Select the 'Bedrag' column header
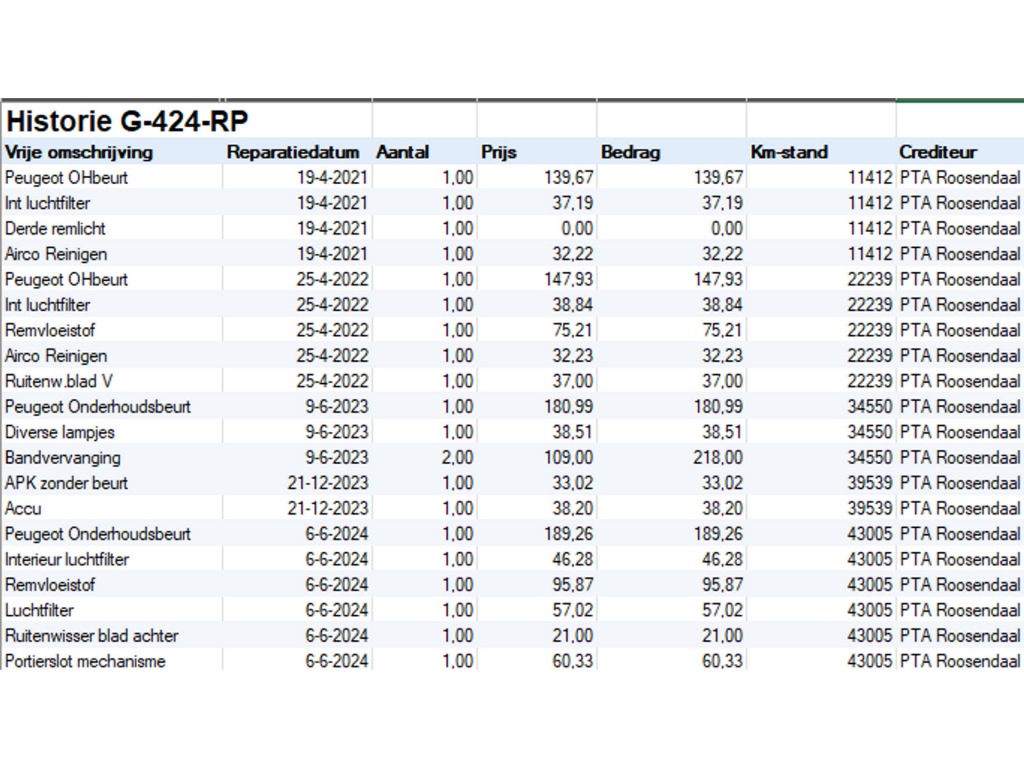 (631, 152)
